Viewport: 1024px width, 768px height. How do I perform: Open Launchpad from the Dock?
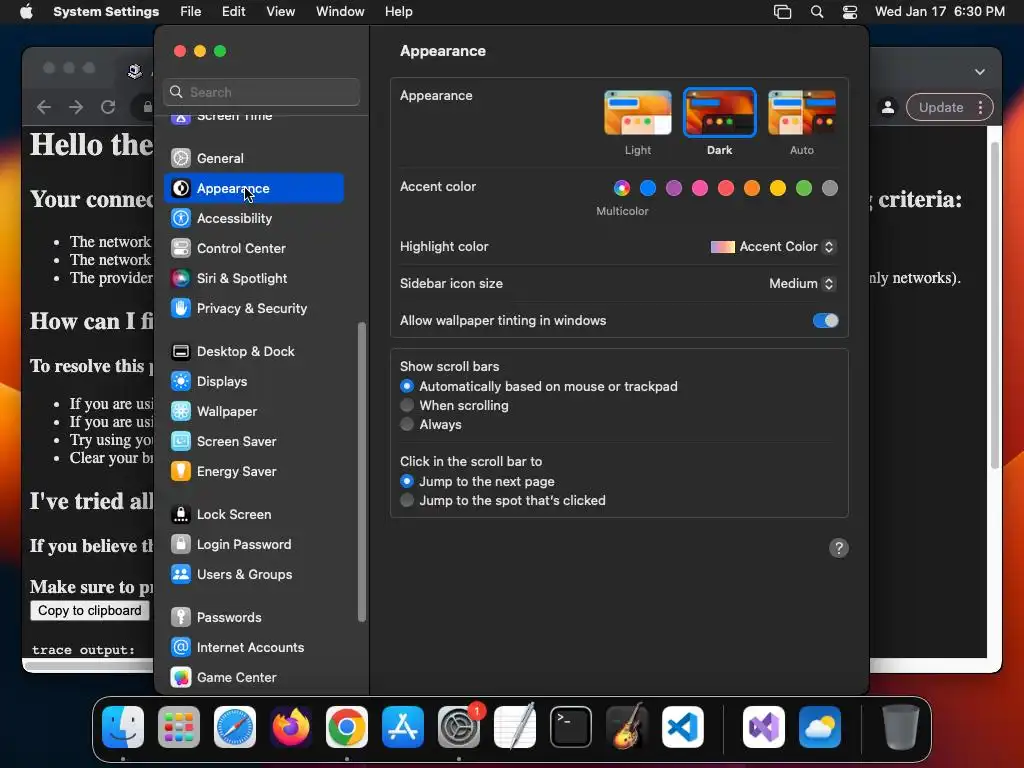coord(179,727)
